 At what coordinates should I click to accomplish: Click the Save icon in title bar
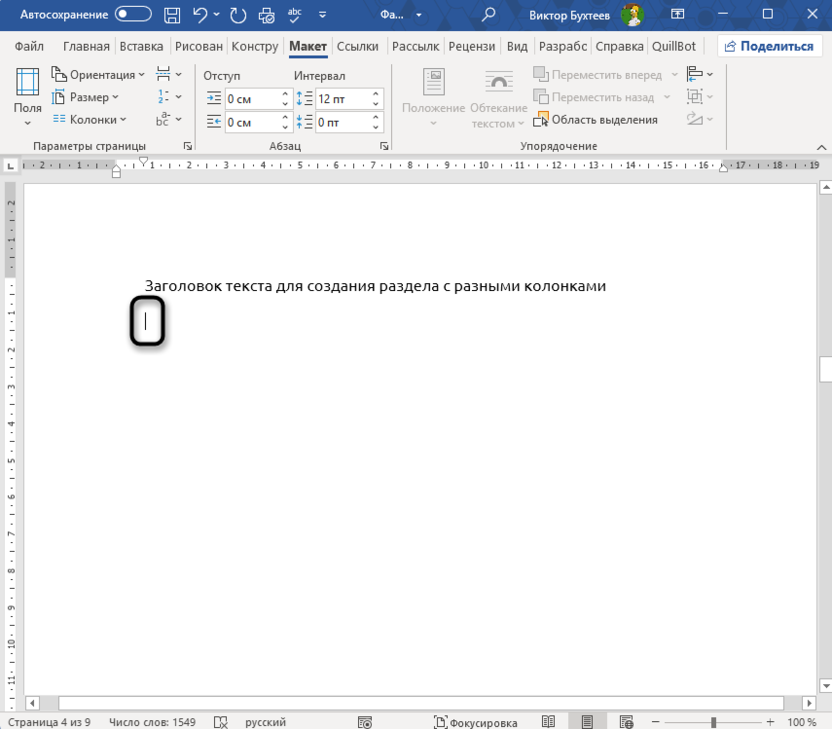(x=172, y=15)
